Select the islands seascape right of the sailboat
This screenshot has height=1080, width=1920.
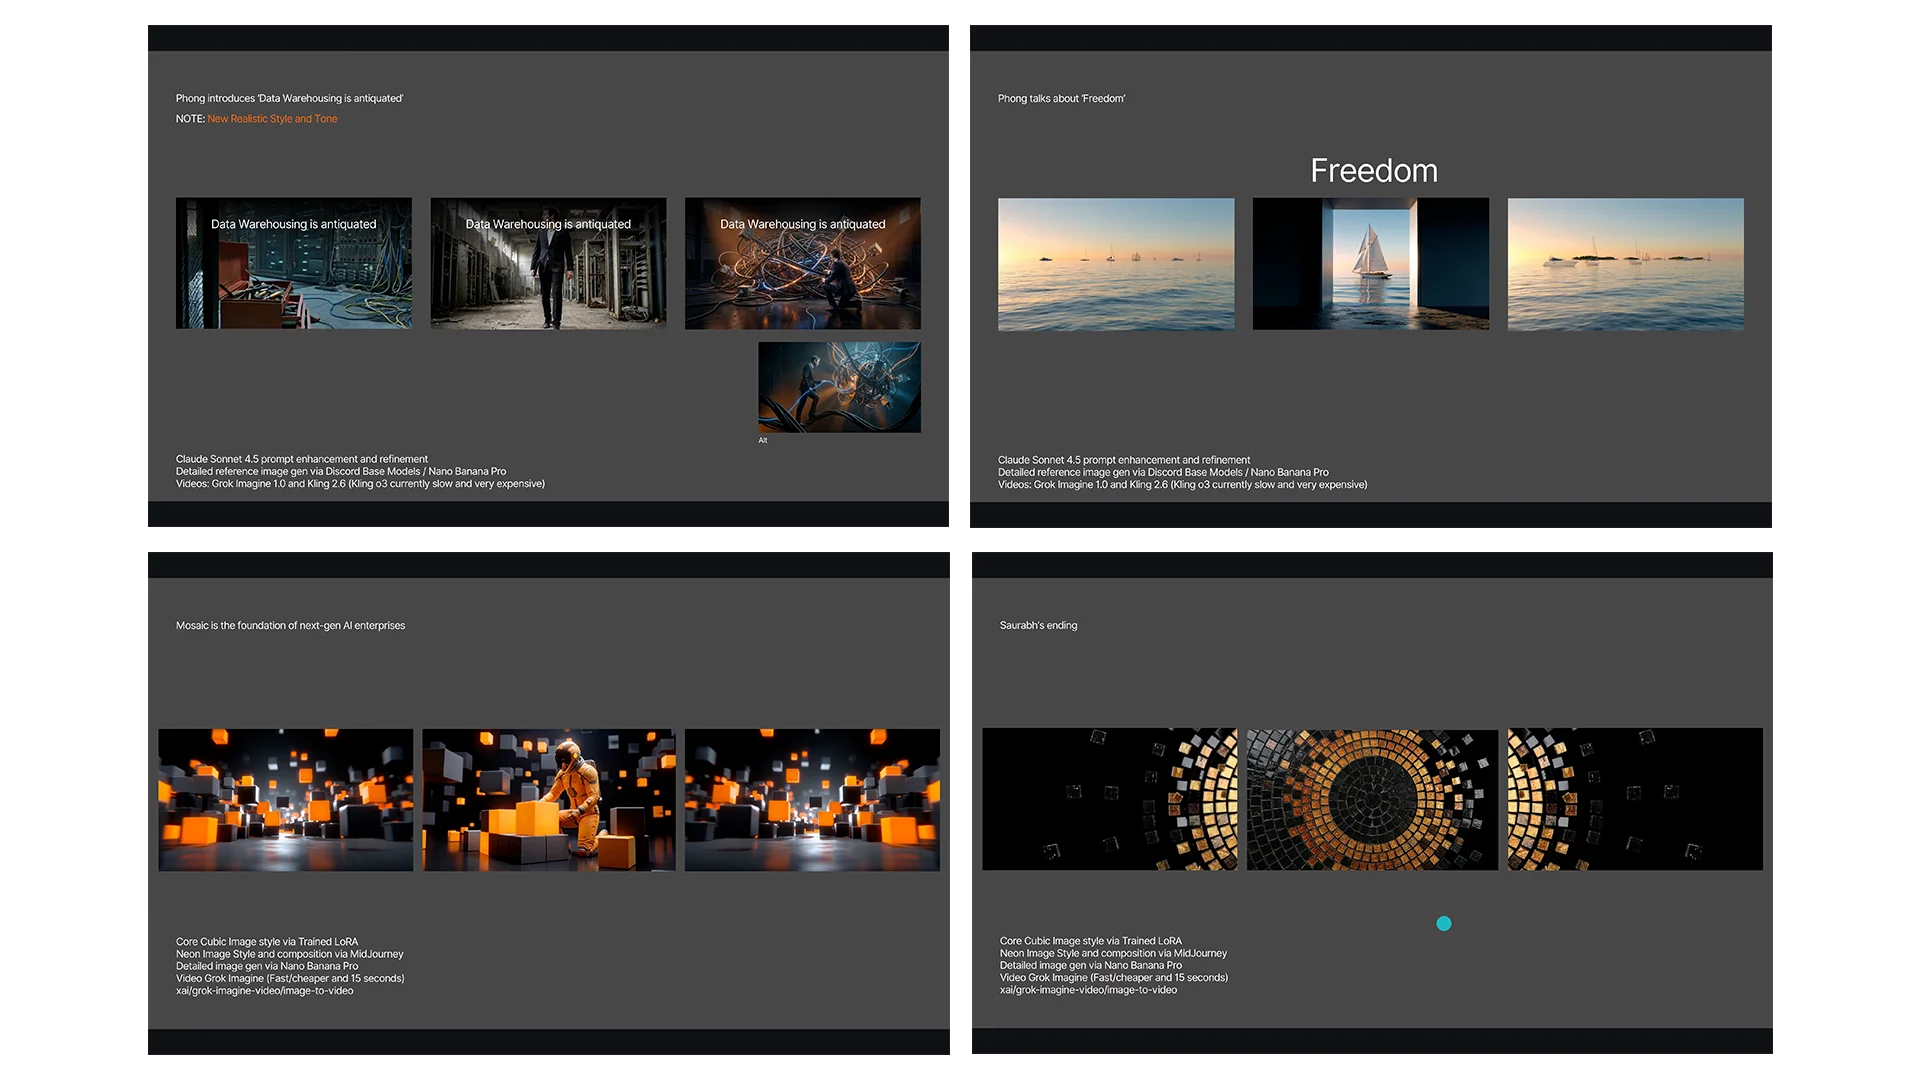pyautogui.click(x=1626, y=264)
